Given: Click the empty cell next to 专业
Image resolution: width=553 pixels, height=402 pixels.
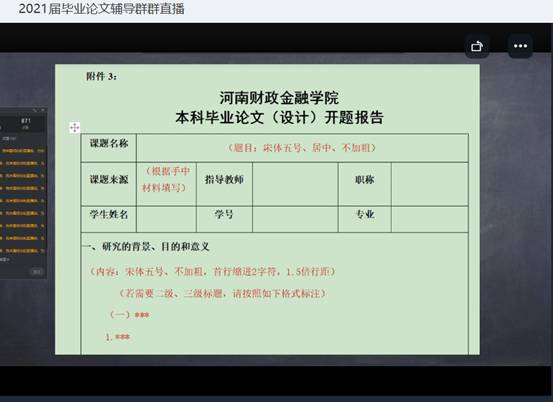Looking at the screenshot, I should click(x=430, y=219).
